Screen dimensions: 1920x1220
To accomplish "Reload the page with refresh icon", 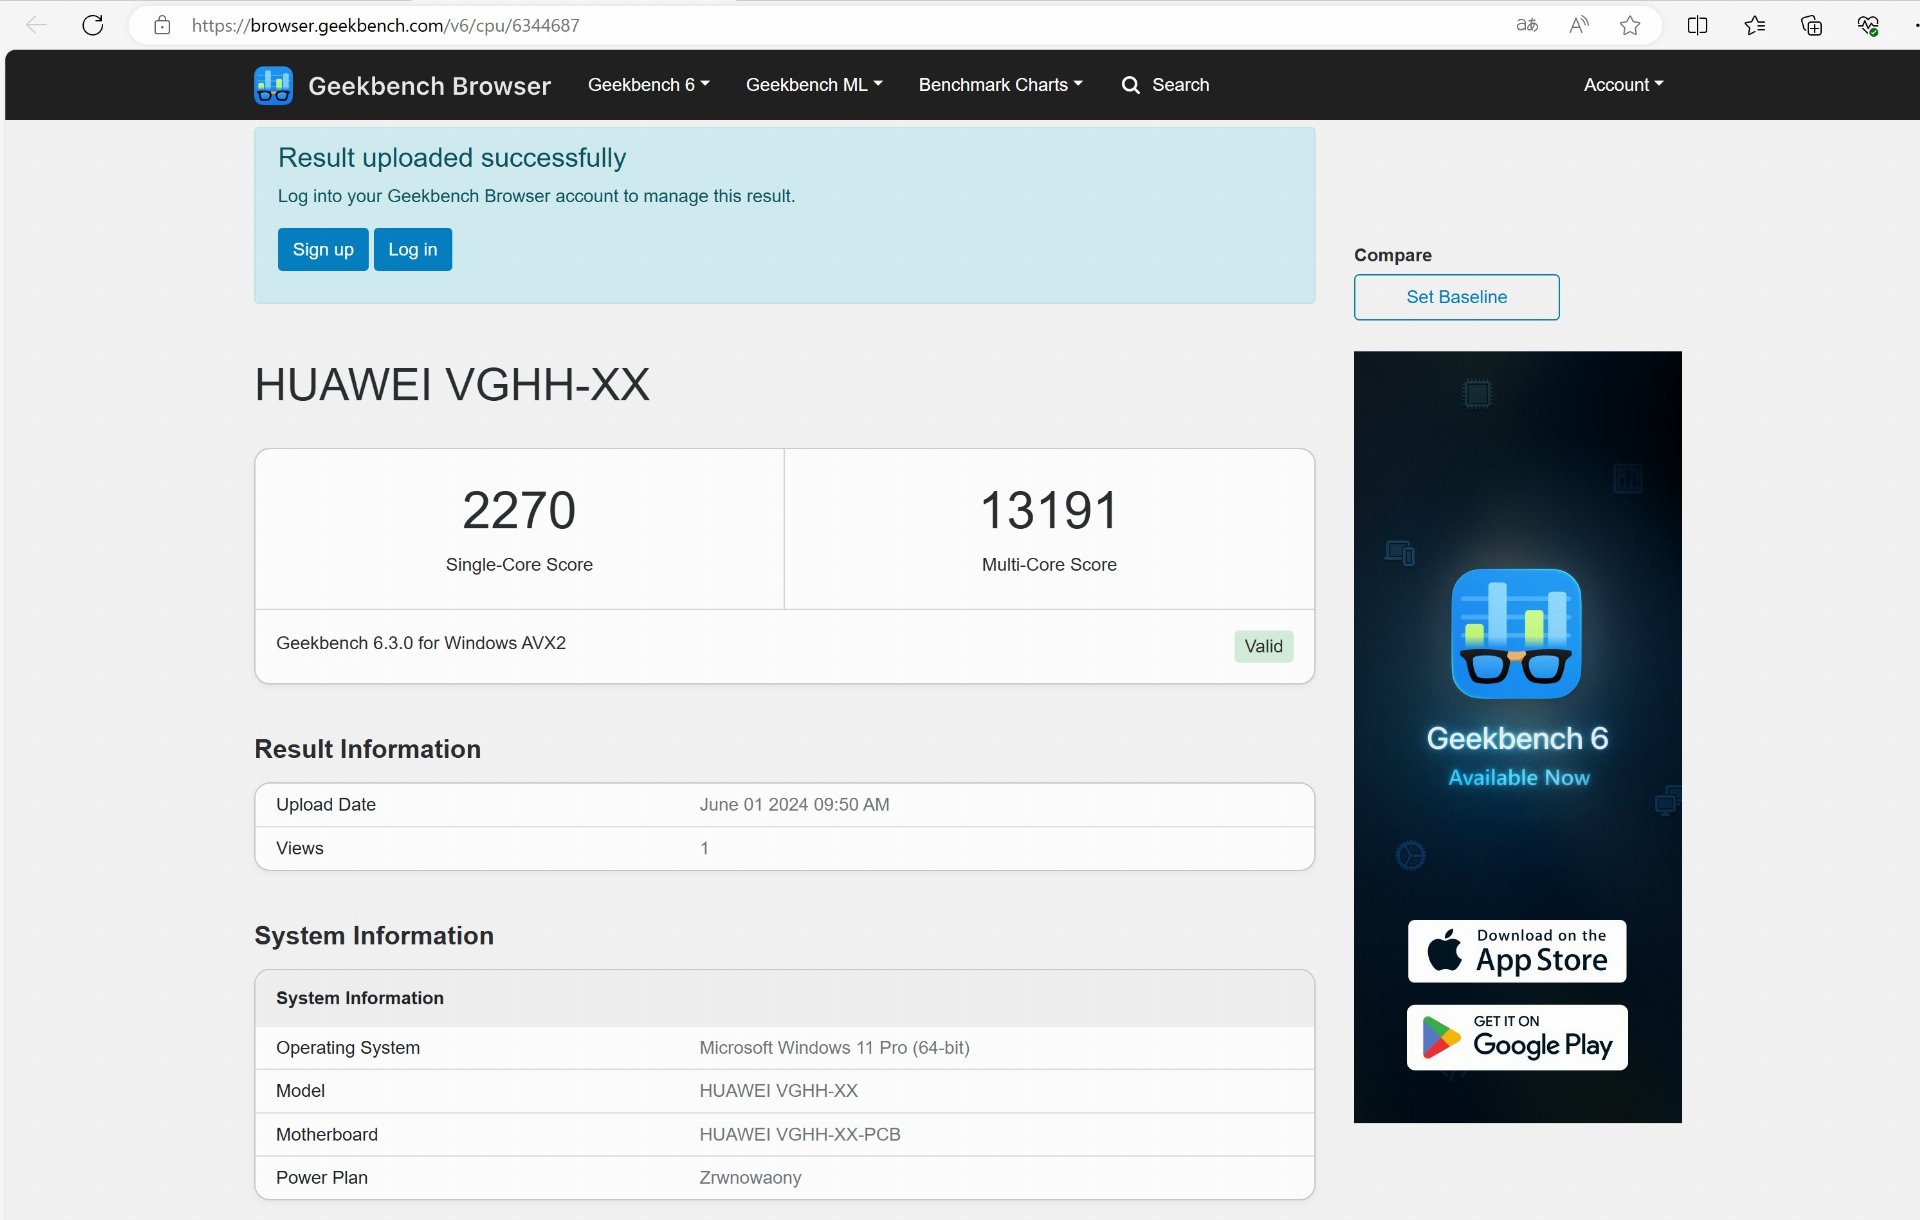I will click(93, 25).
